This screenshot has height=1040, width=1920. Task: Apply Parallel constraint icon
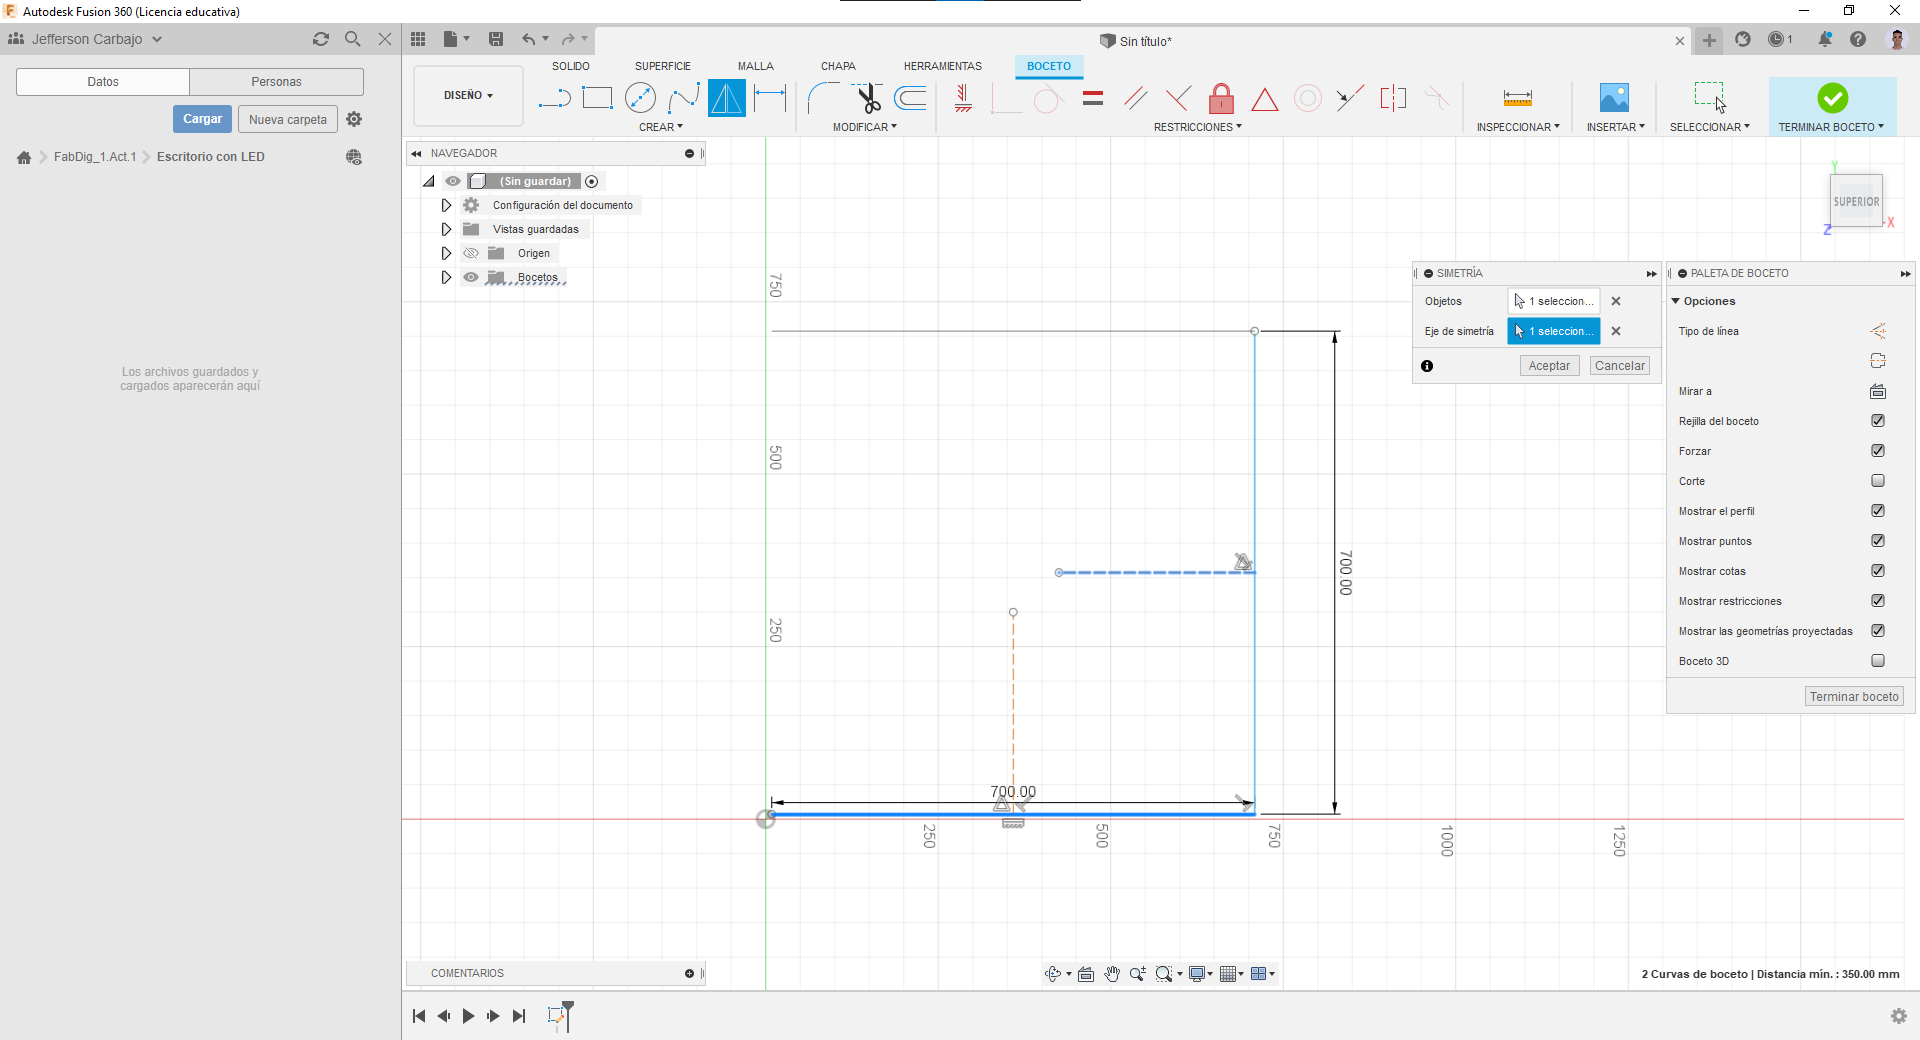click(1135, 98)
